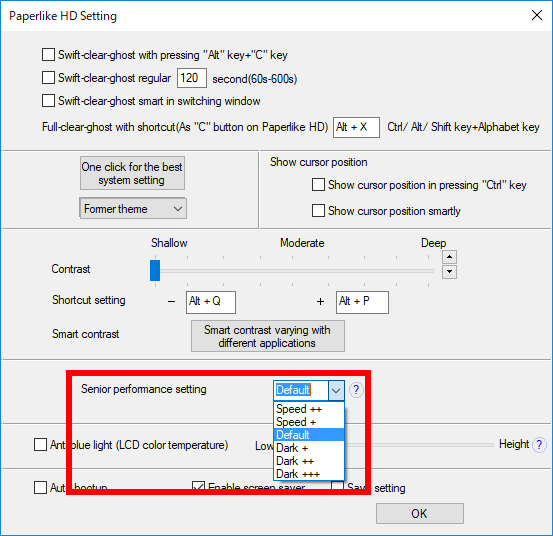553x536 pixels.
Task: Toggle Anti blue light checkbox
Action: (41, 444)
